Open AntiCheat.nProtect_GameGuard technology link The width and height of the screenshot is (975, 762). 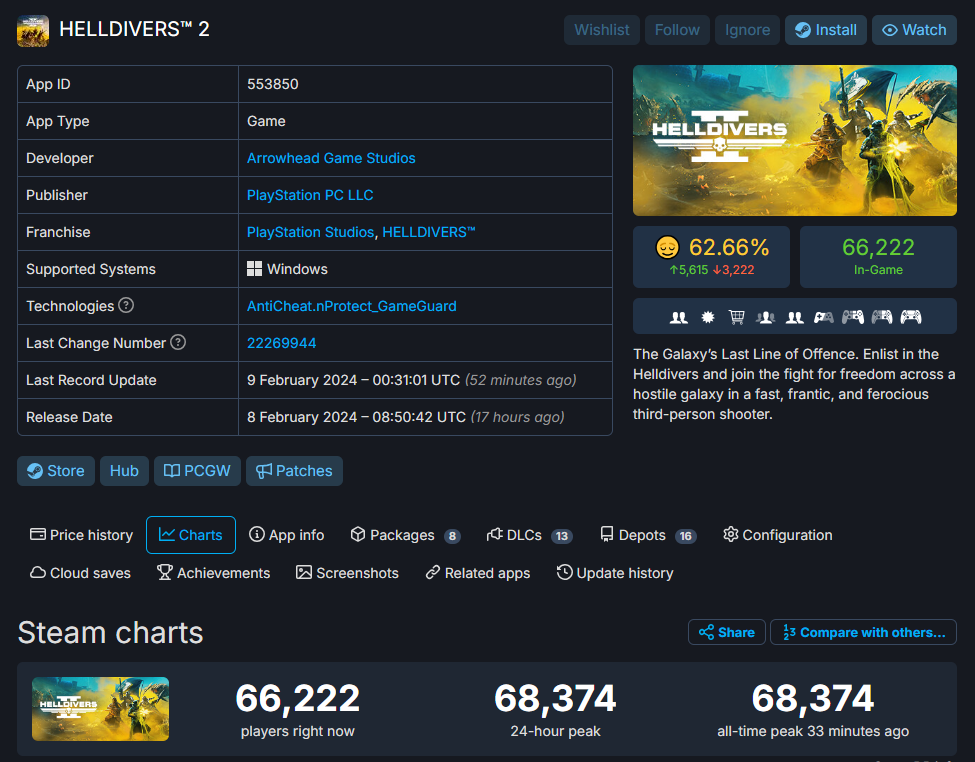(351, 306)
